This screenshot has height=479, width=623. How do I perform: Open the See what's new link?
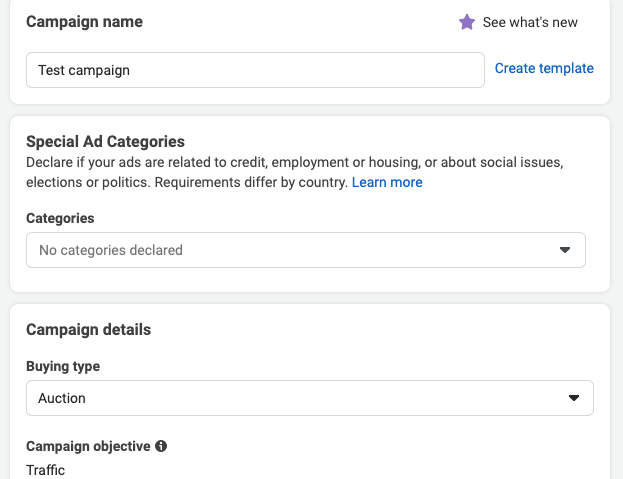(x=530, y=22)
